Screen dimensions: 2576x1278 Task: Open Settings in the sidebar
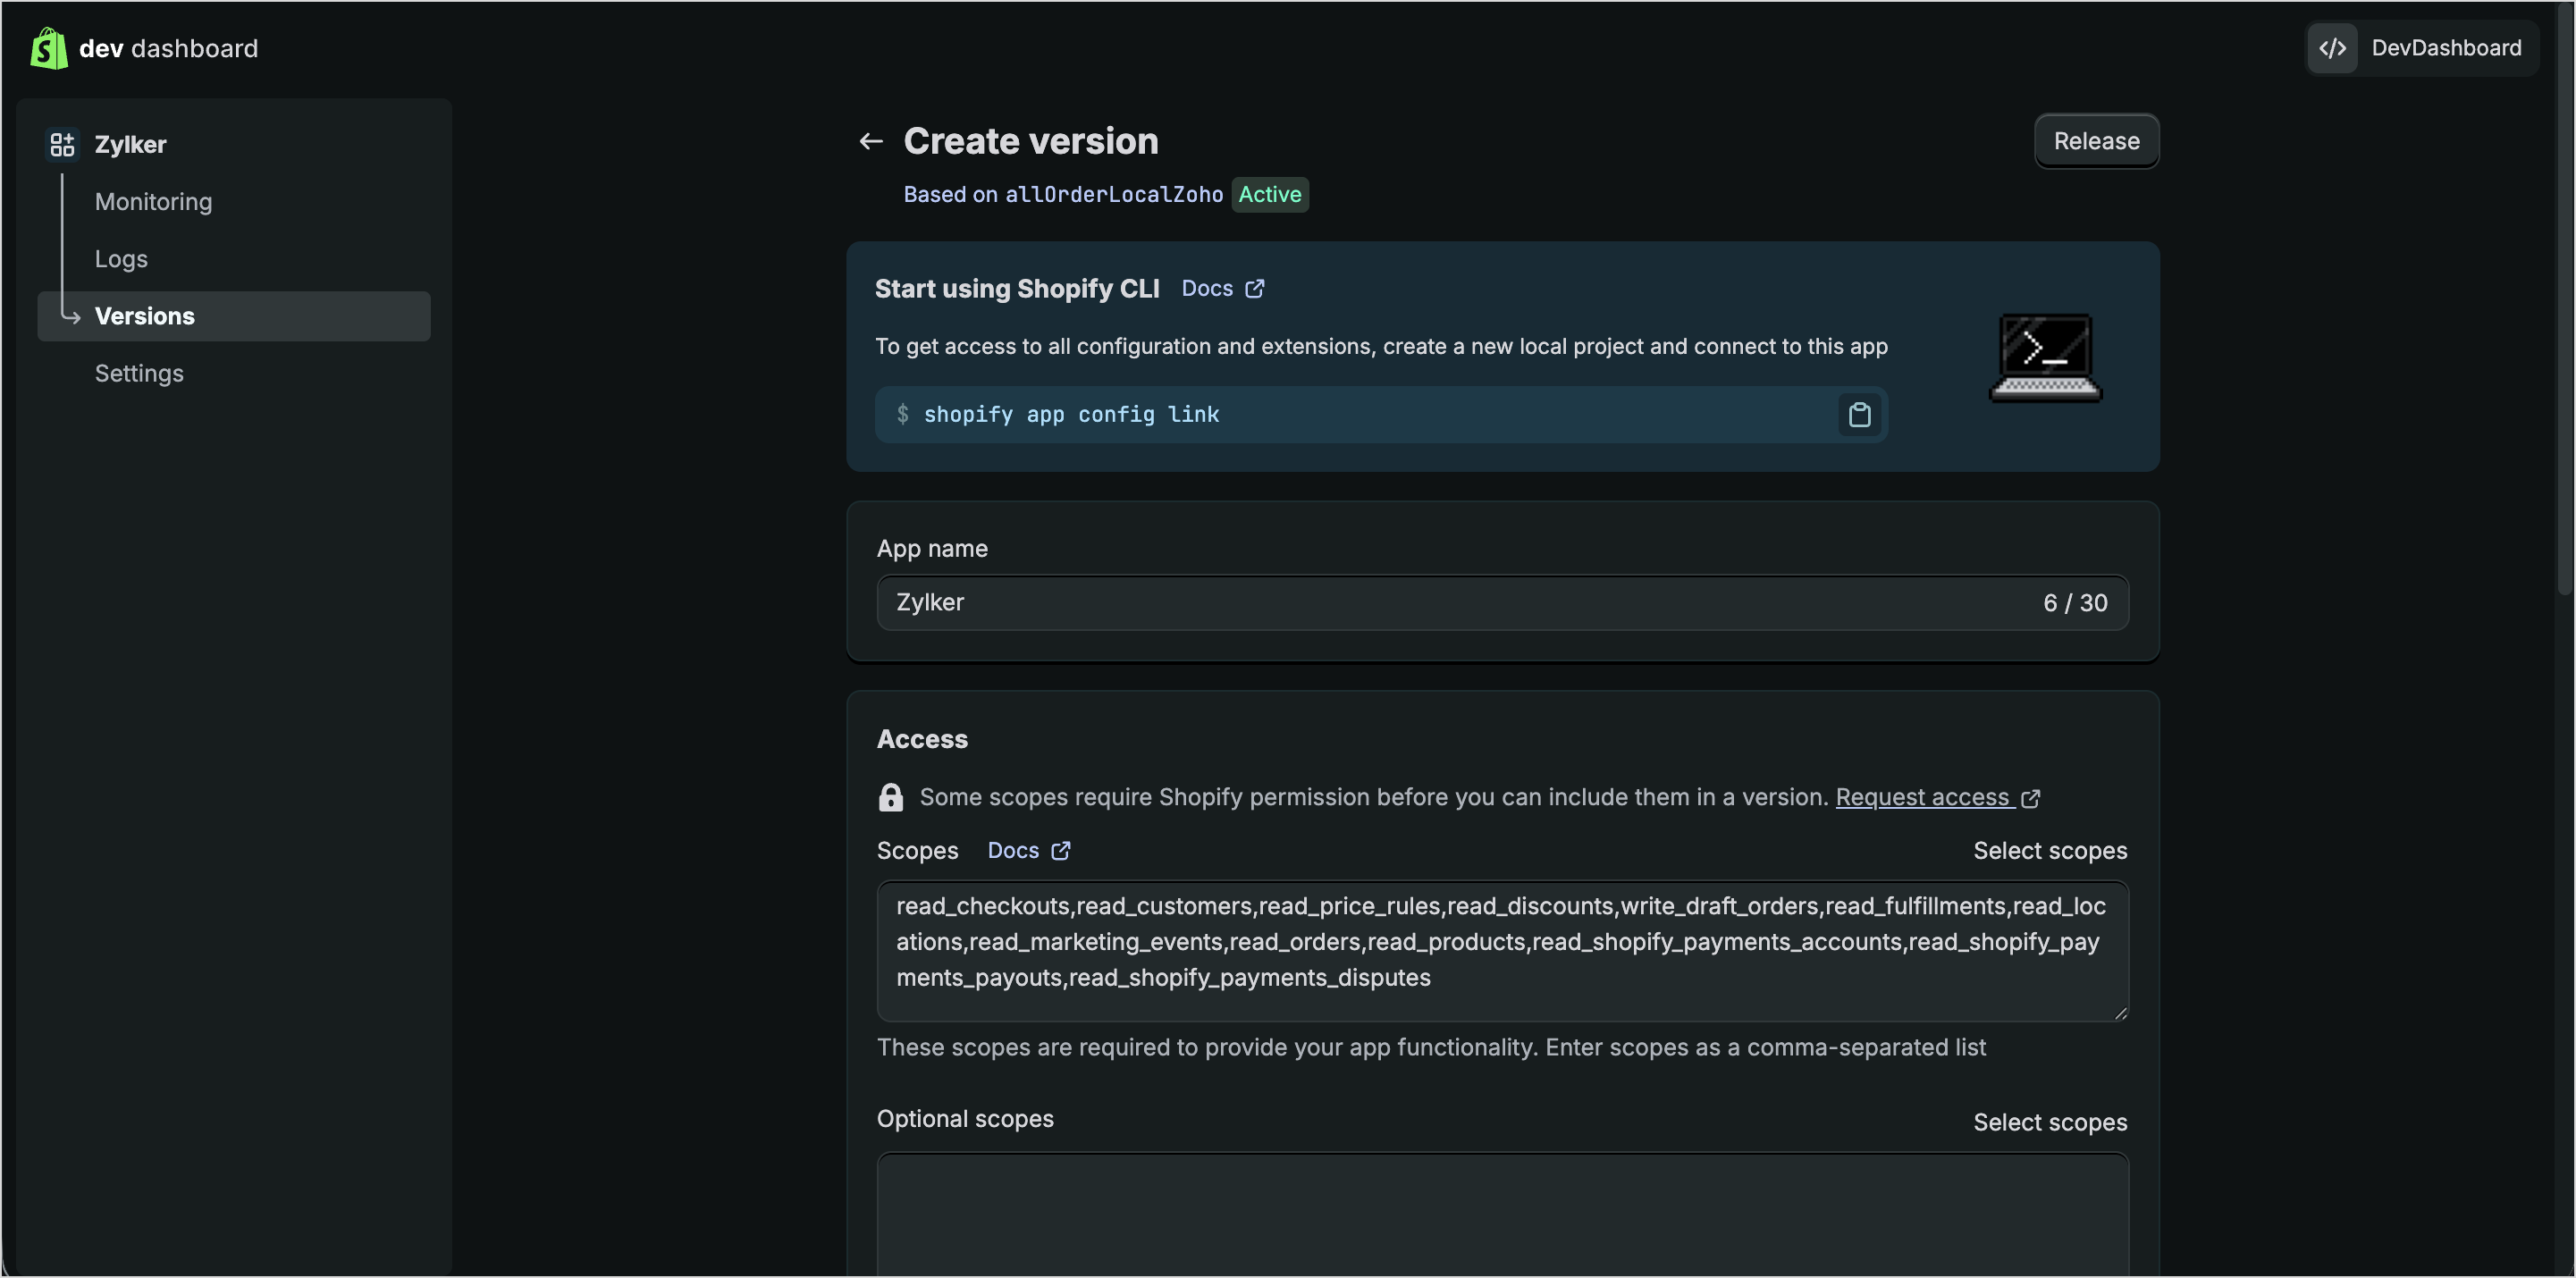pos(139,373)
